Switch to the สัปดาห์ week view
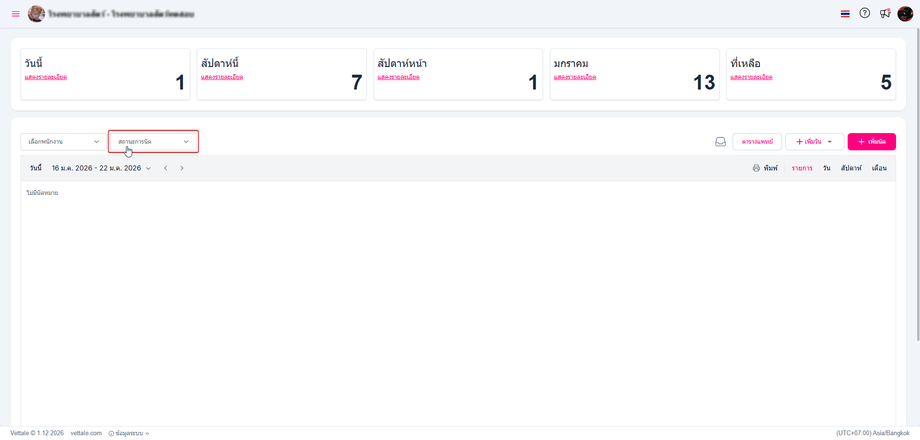Image resolution: width=920 pixels, height=440 pixels. click(x=851, y=168)
